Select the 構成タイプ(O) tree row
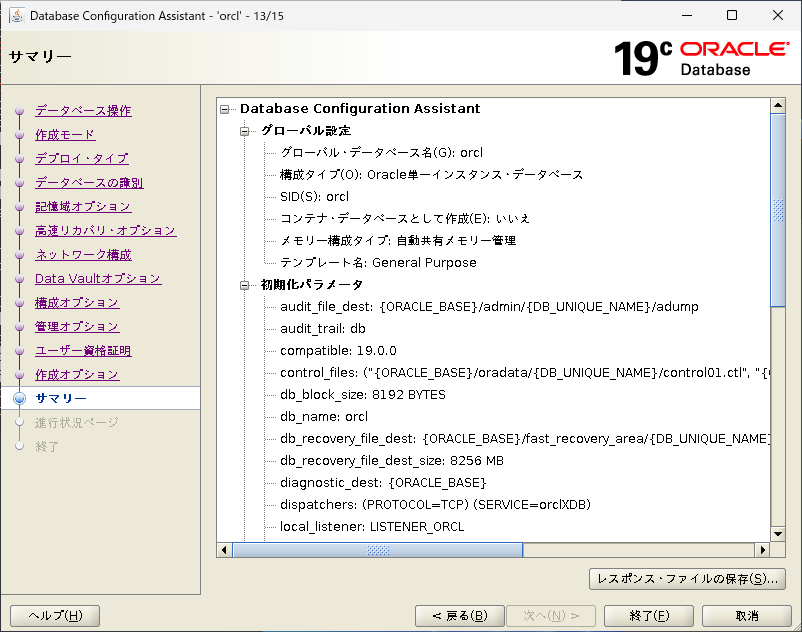This screenshot has height=632, width=802. (432, 175)
